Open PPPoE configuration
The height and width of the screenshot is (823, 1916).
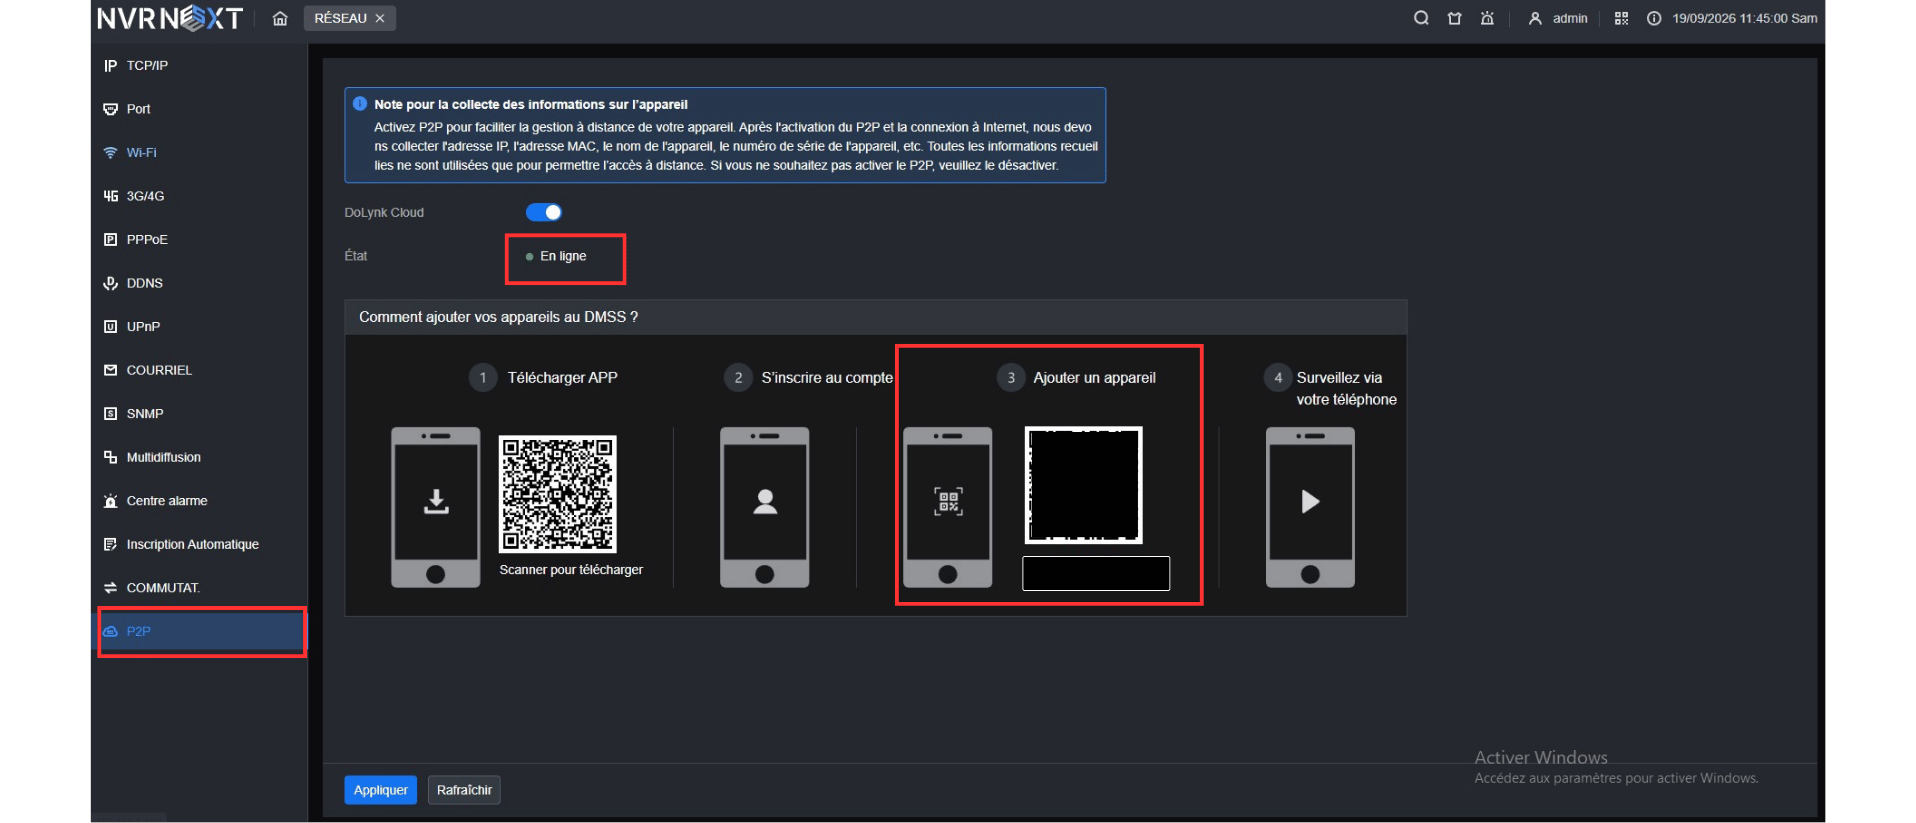pos(200,239)
